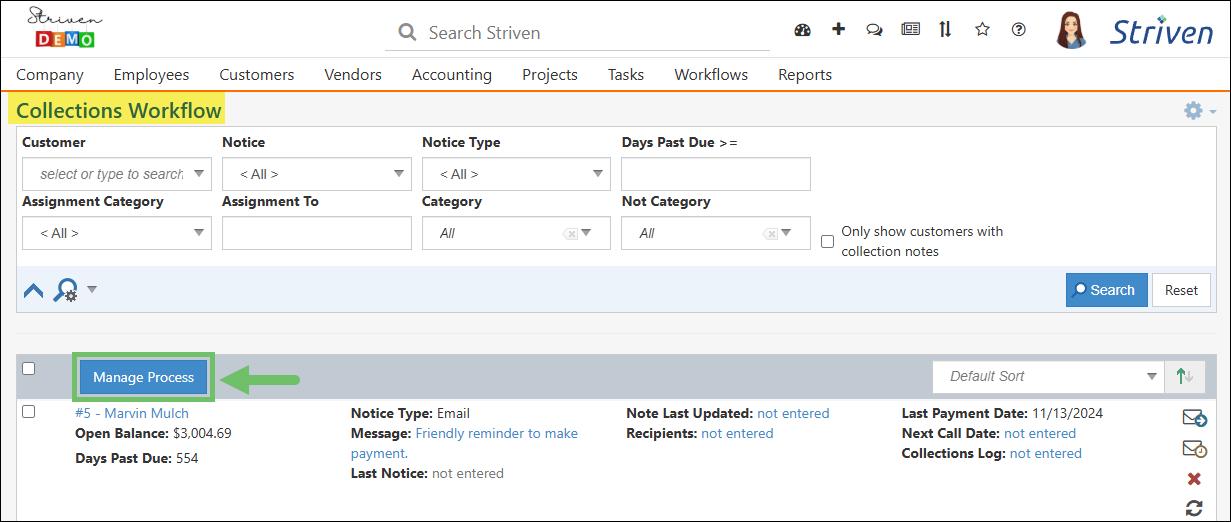Open the Default Sort dropdown

(1048, 376)
